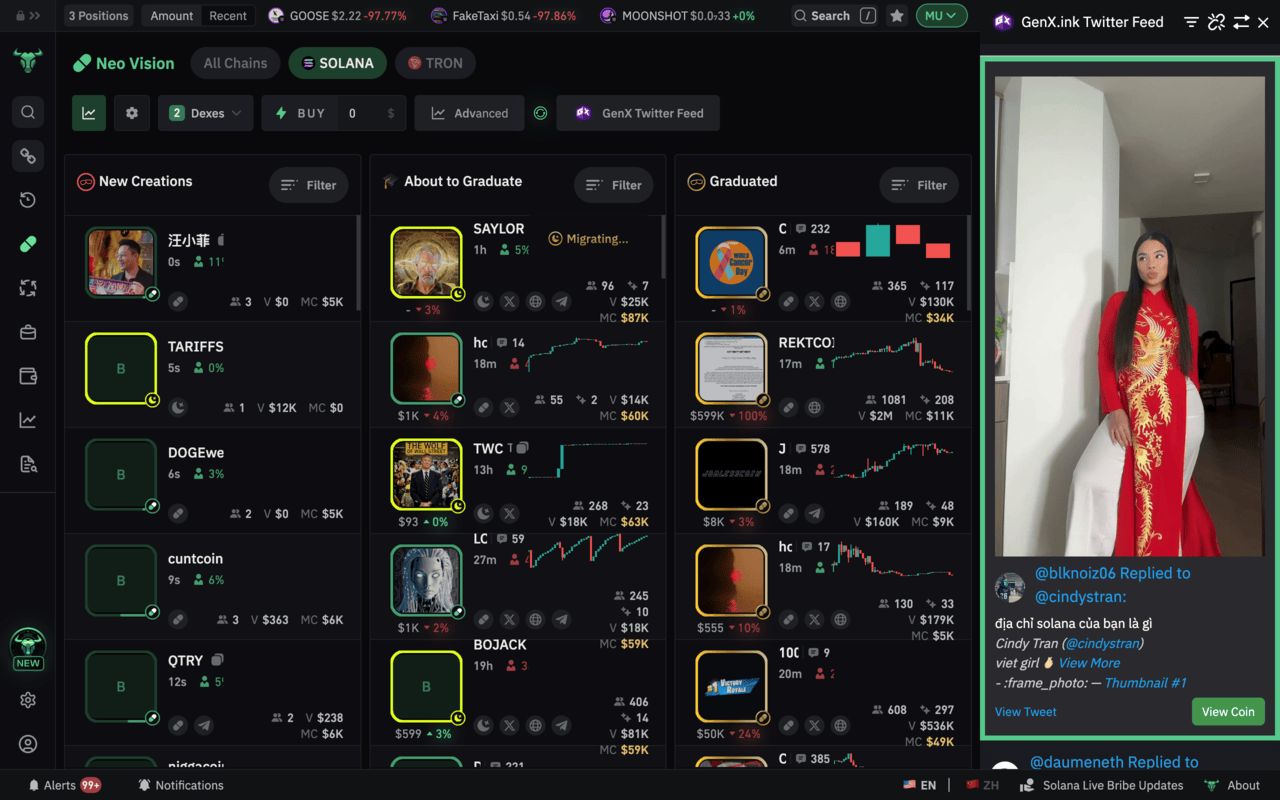This screenshot has width=1280, height=800.
Task: Open the View Tweet link
Action: (x=1025, y=712)
